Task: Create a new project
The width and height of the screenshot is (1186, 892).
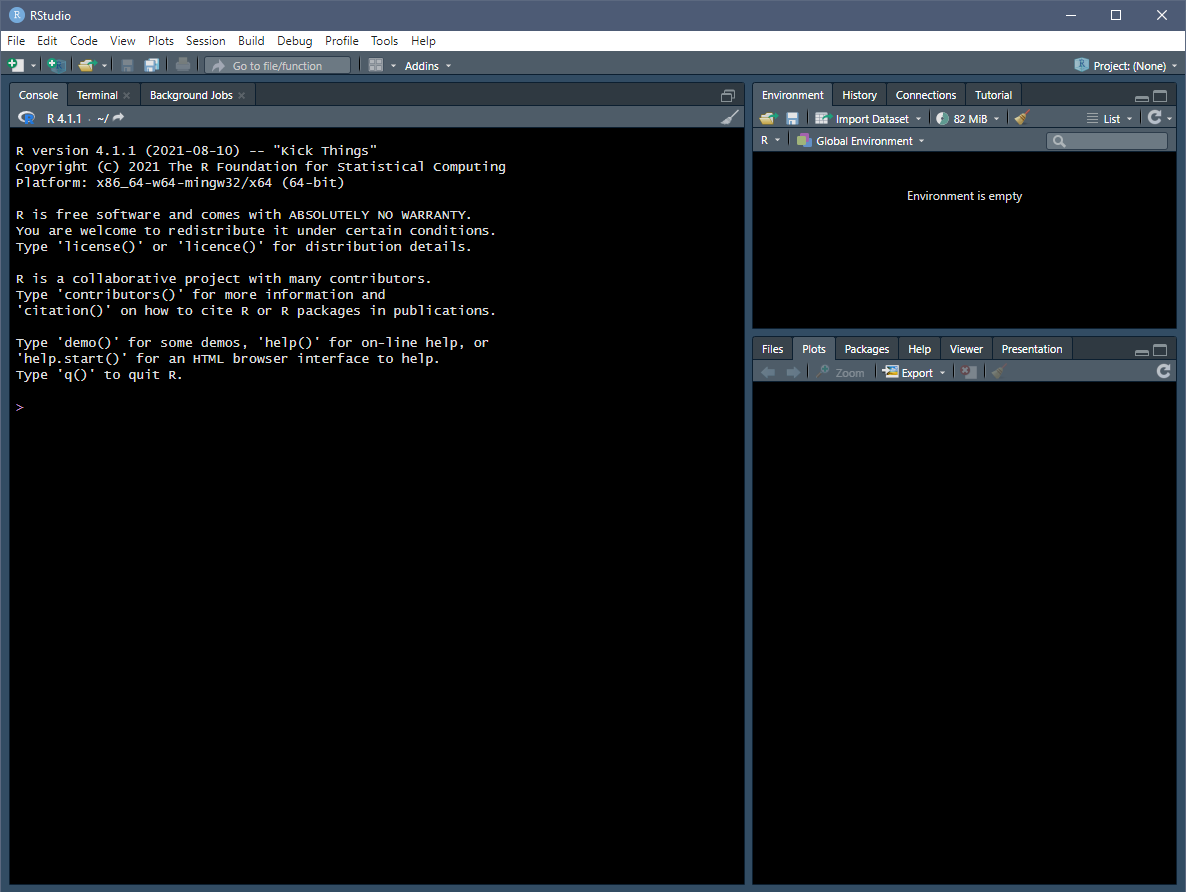Action: [x=56, y=64]
